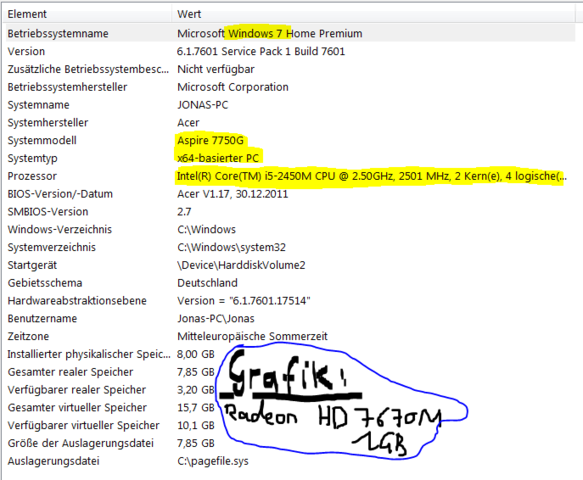This screenshot has width=583, height=480.
Task: Click the Wert column header
Action: 374,14
